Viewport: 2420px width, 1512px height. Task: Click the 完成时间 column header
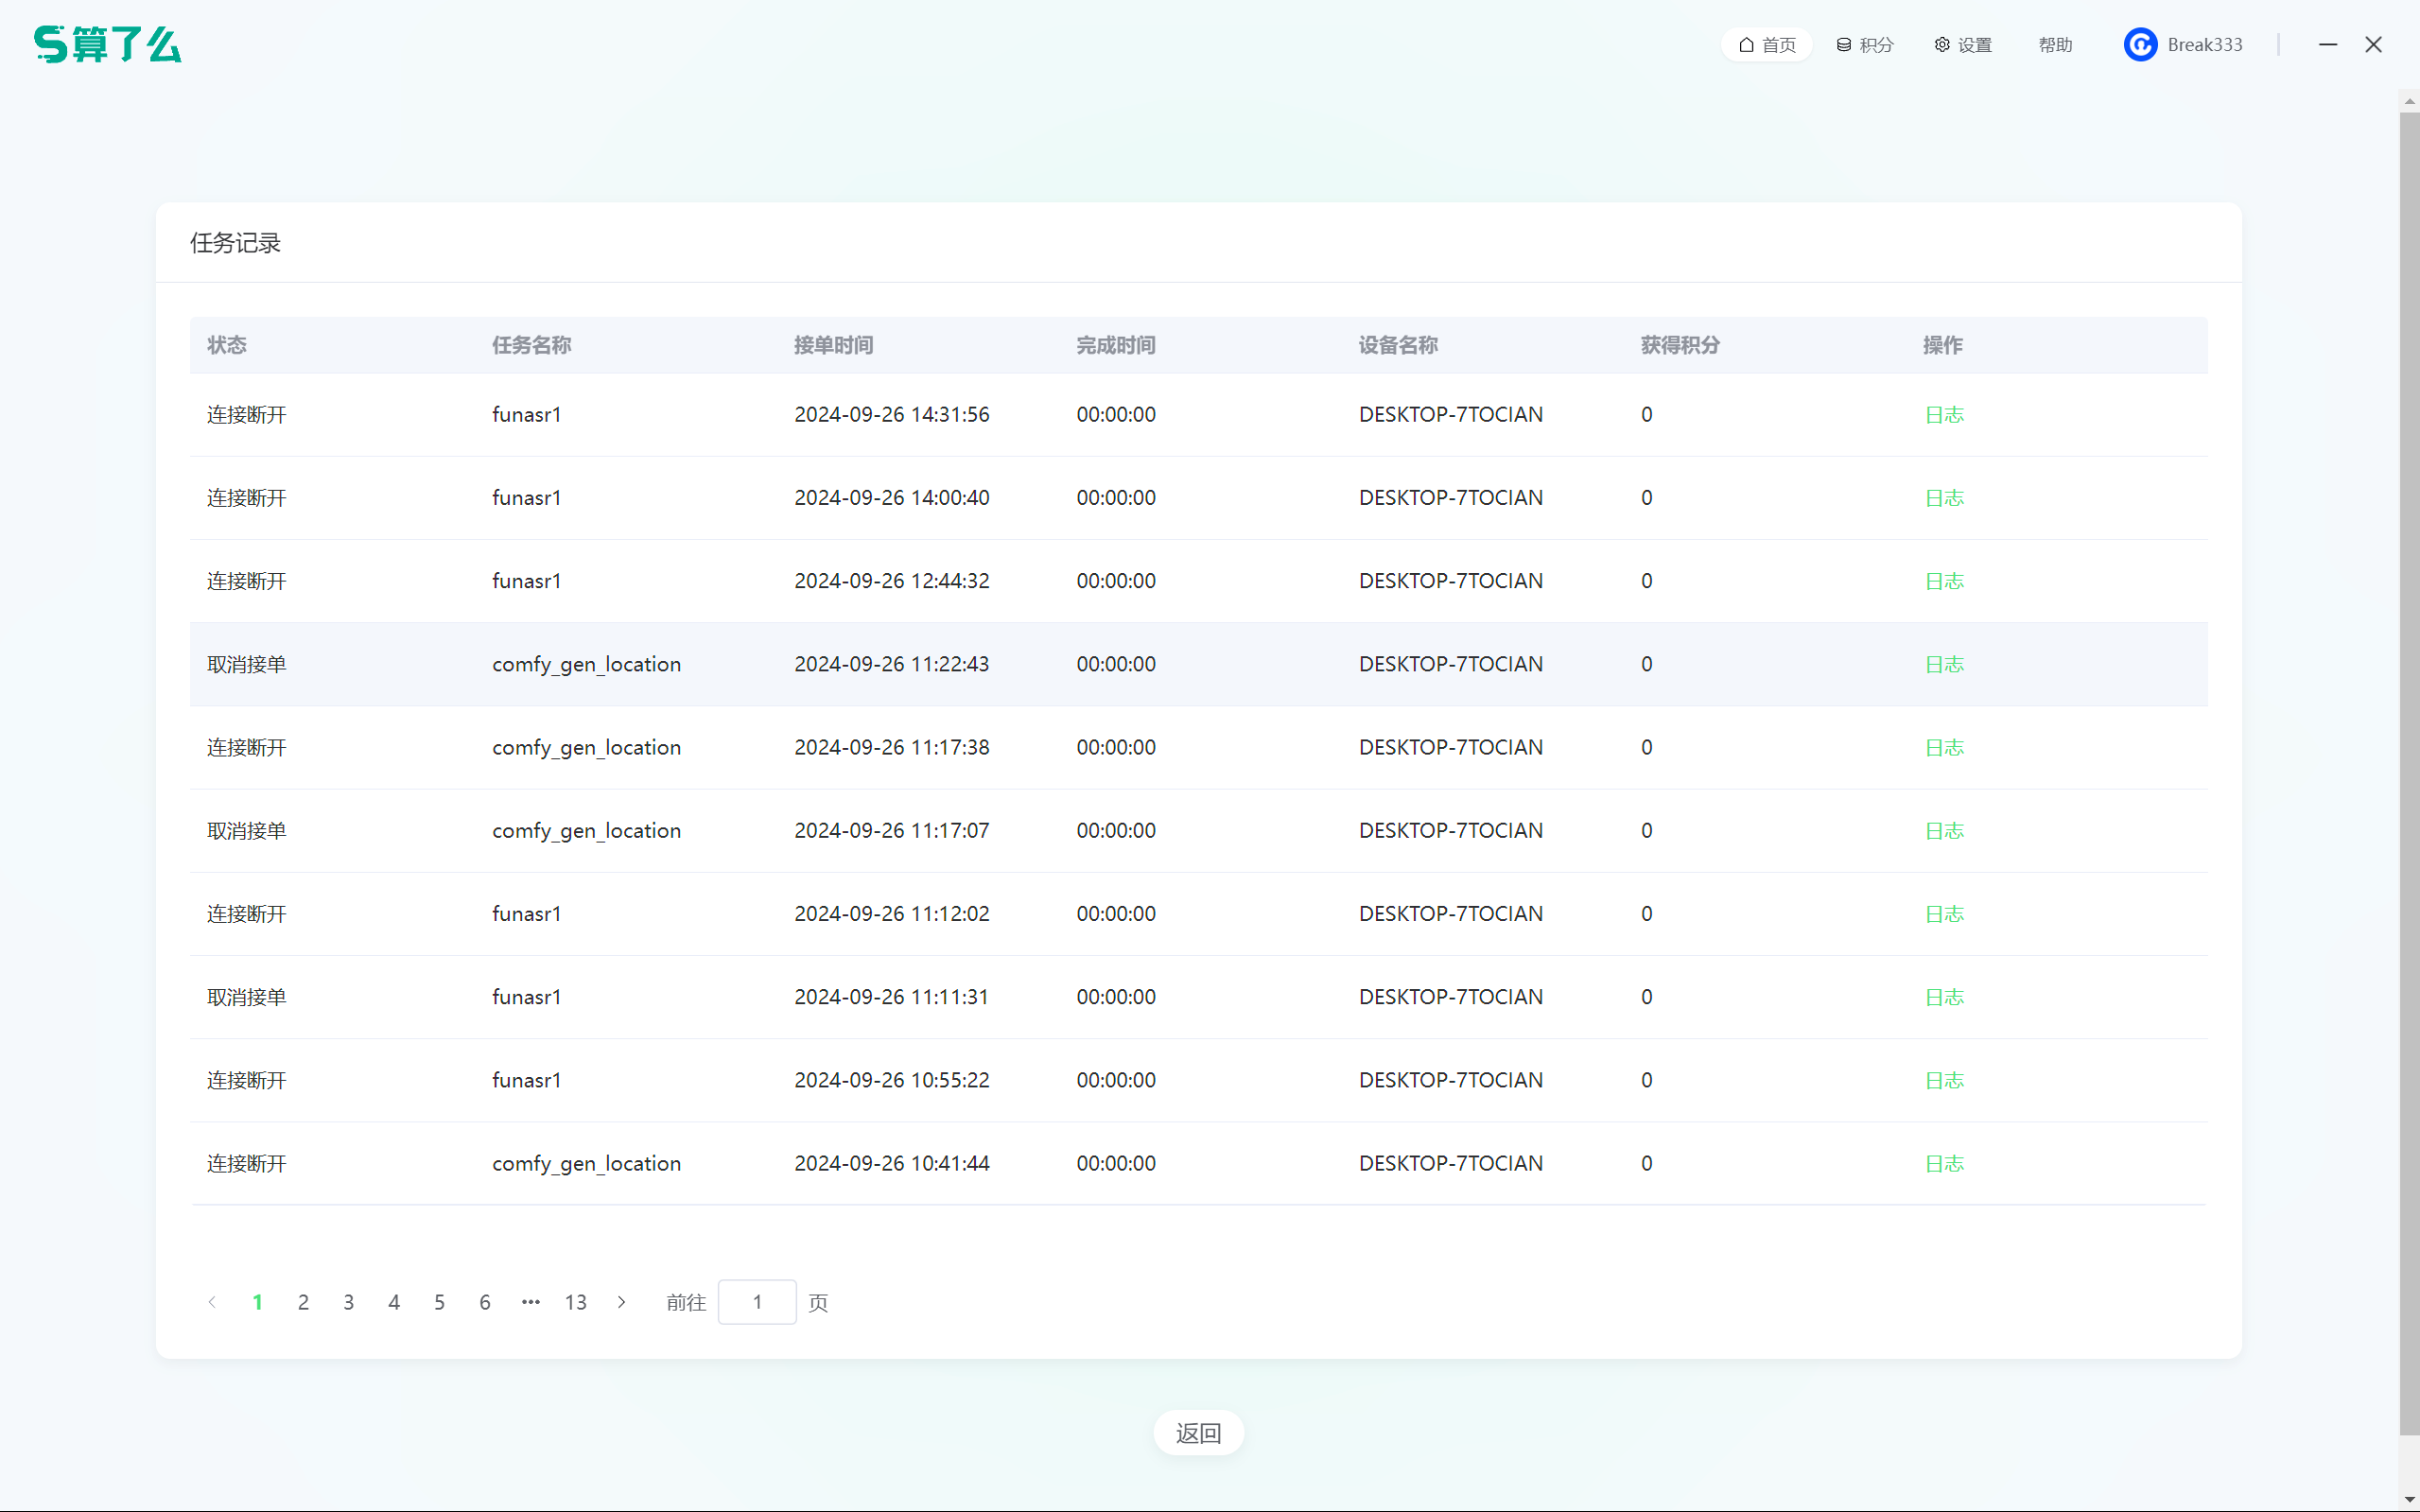click(1116, 345)
